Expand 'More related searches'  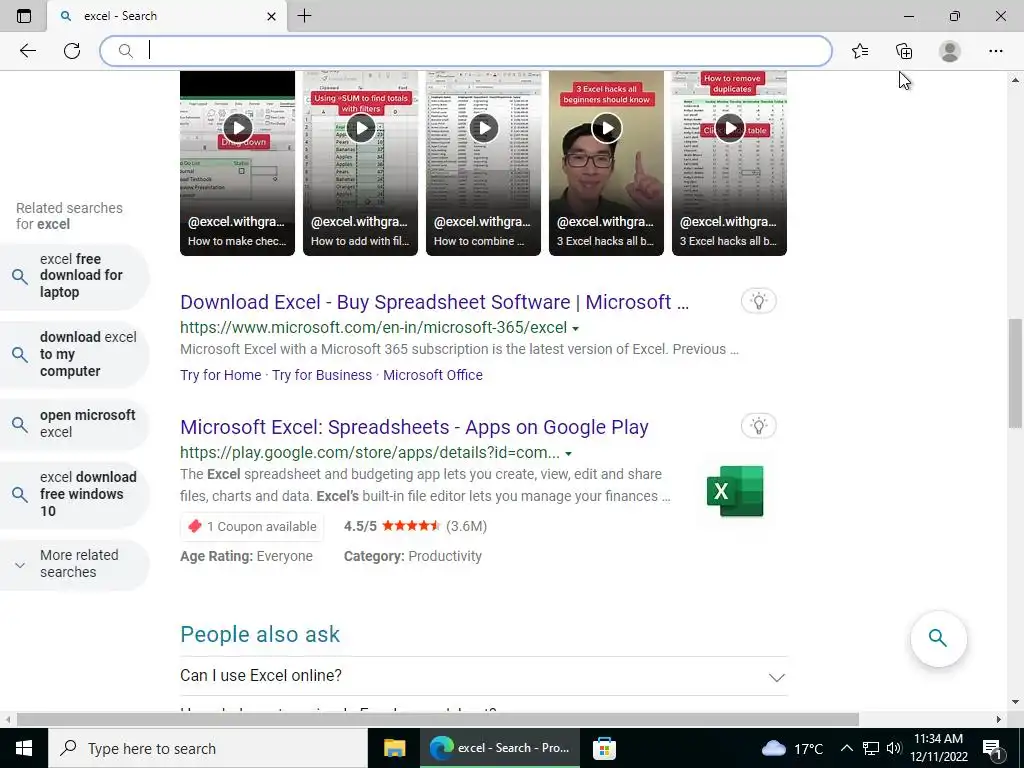[74, 564]
